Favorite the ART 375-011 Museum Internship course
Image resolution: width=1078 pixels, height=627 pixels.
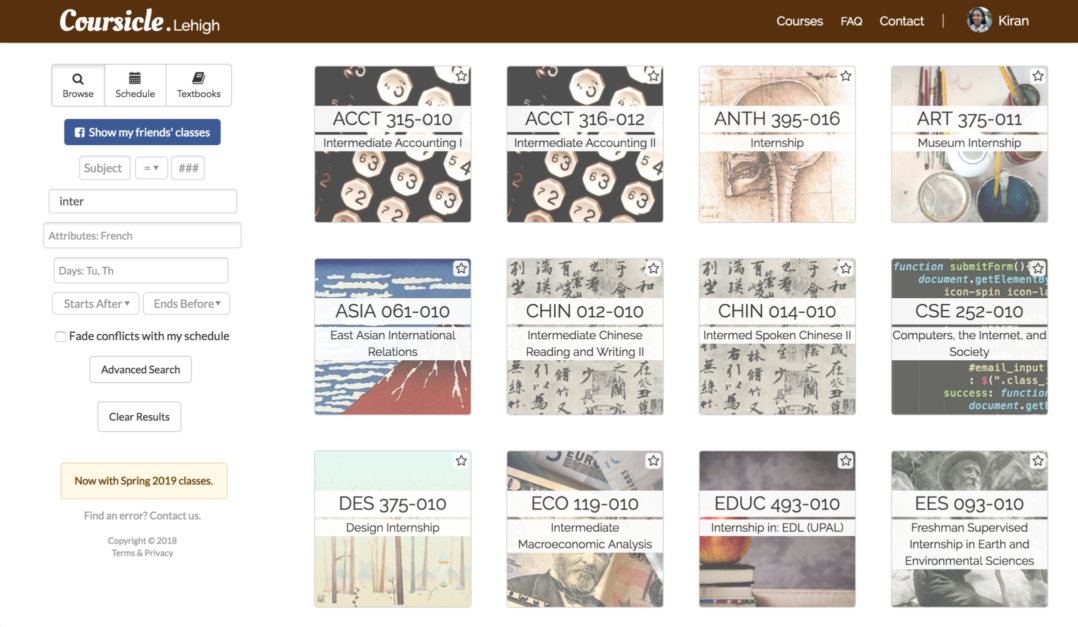(1037, 76)
